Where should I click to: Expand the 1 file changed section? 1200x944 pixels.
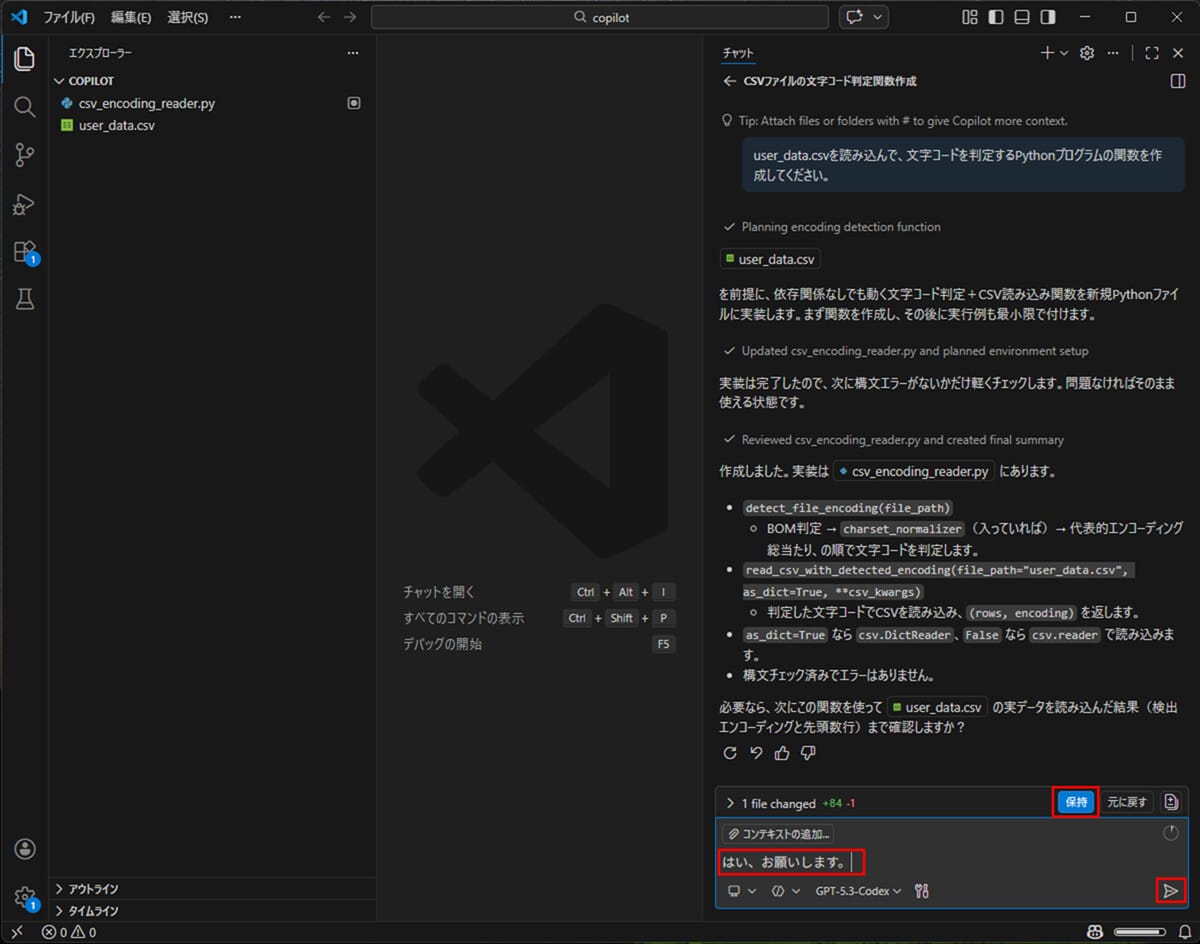pyautogui.click(x=729, y=801)
